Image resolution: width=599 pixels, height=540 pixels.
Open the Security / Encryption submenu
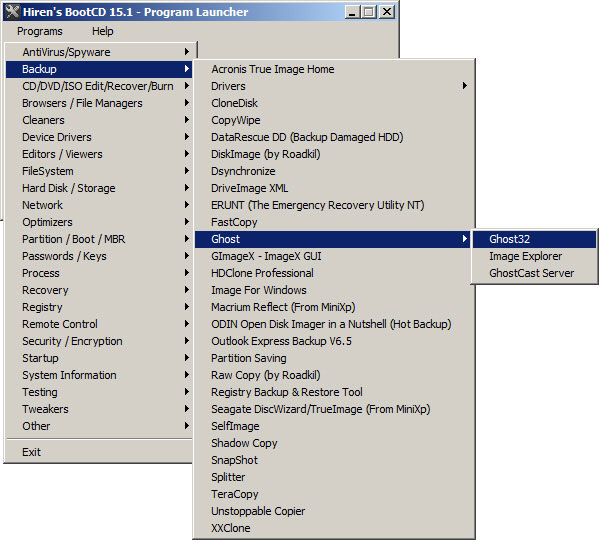[x=99, y=341]
